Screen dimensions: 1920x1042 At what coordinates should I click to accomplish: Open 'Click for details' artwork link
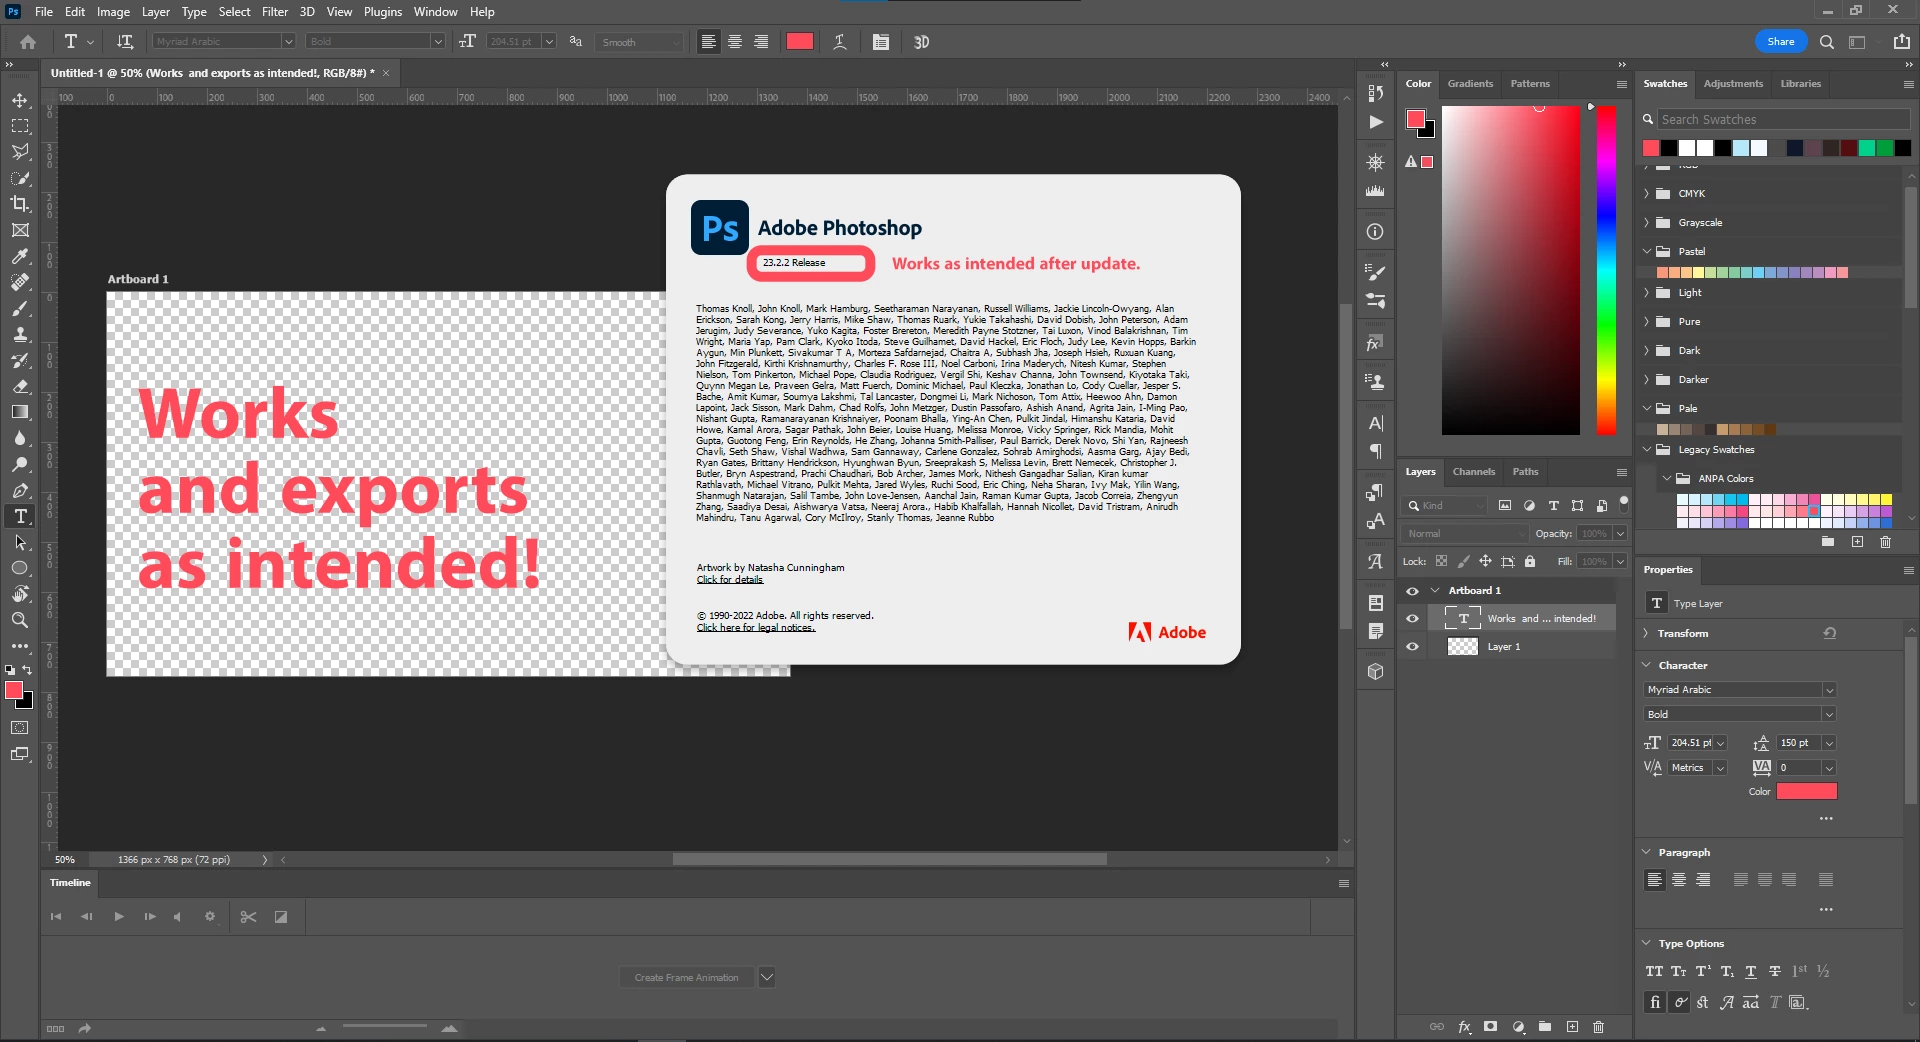(730, 579)
